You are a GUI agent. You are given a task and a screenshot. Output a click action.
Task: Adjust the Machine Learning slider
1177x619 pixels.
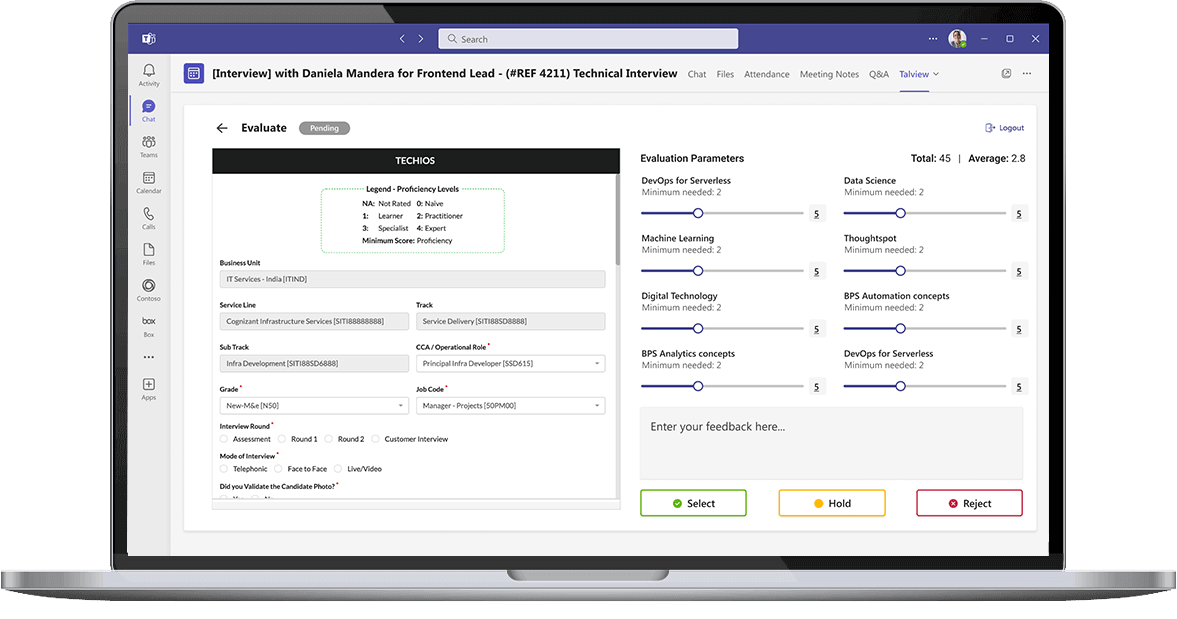pyautogui.click(x=698, y=271)
